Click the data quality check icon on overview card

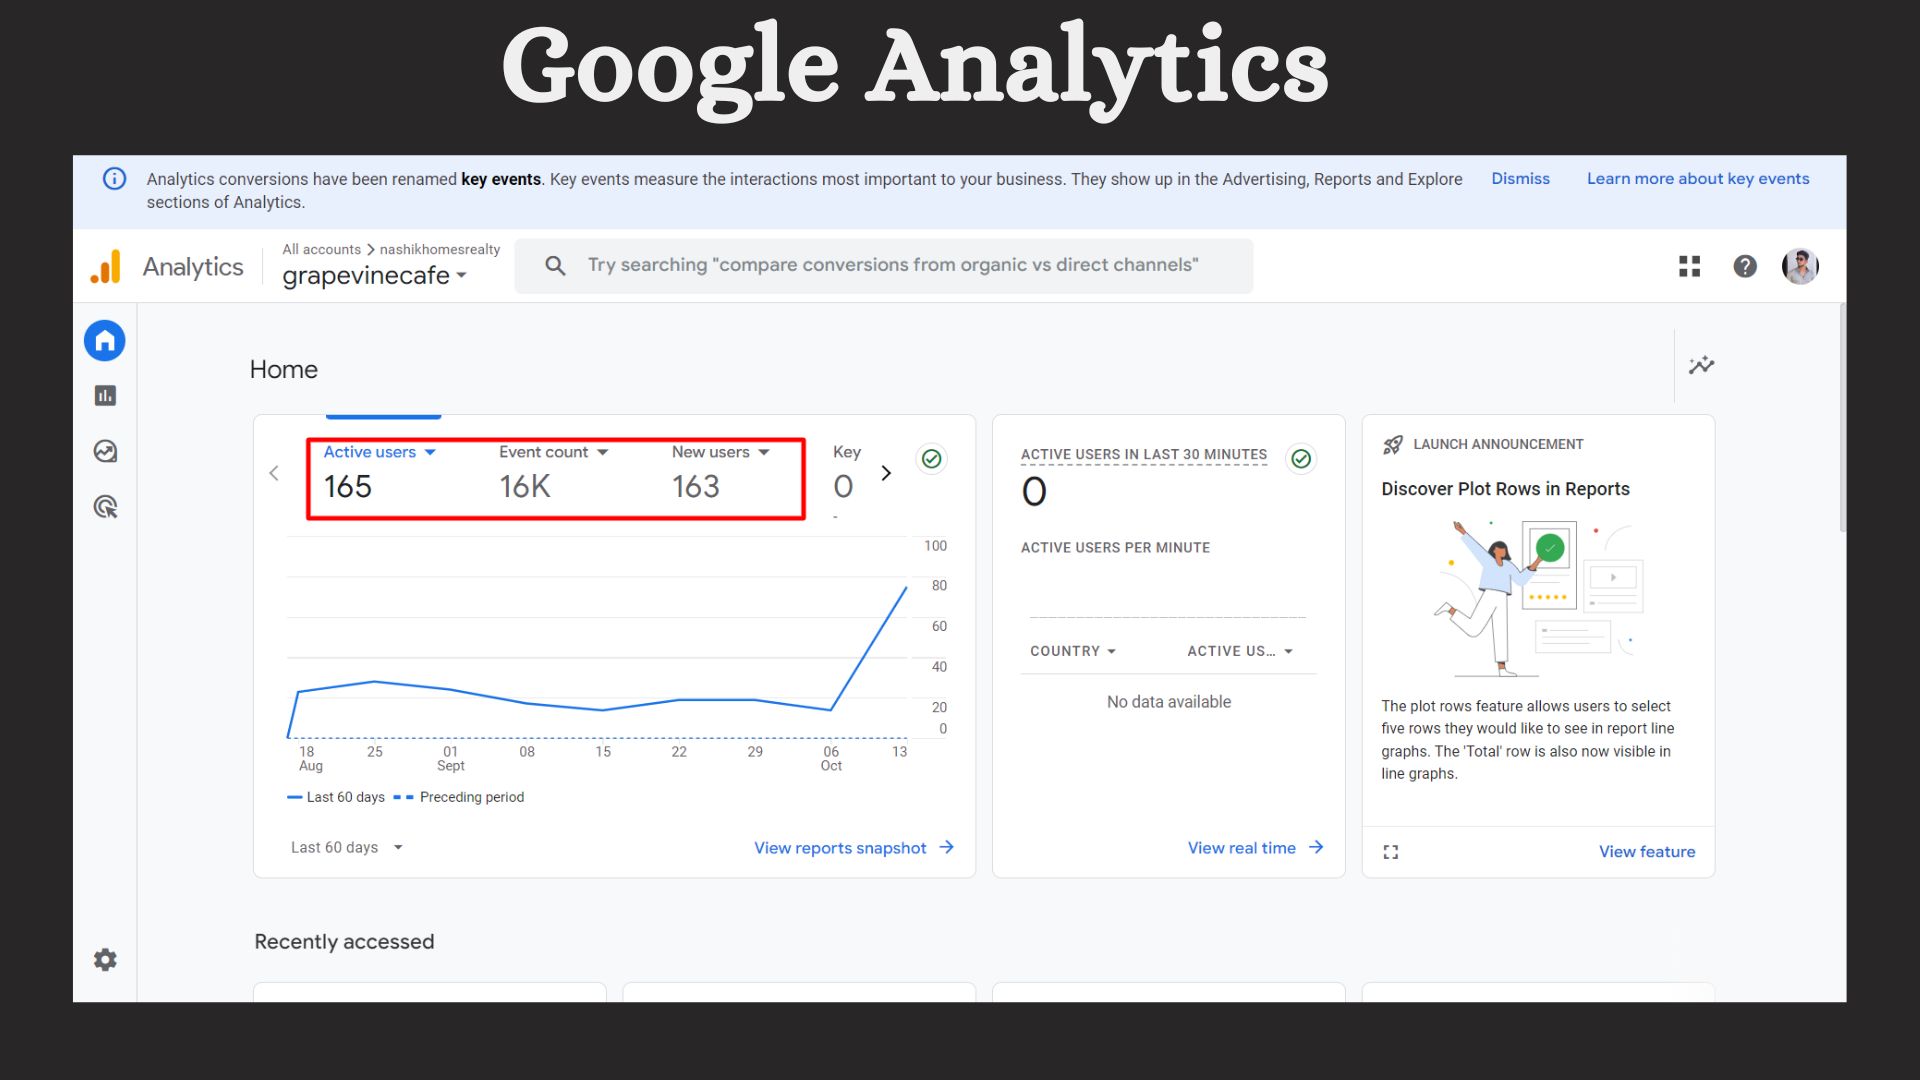(x=932, y=459)
